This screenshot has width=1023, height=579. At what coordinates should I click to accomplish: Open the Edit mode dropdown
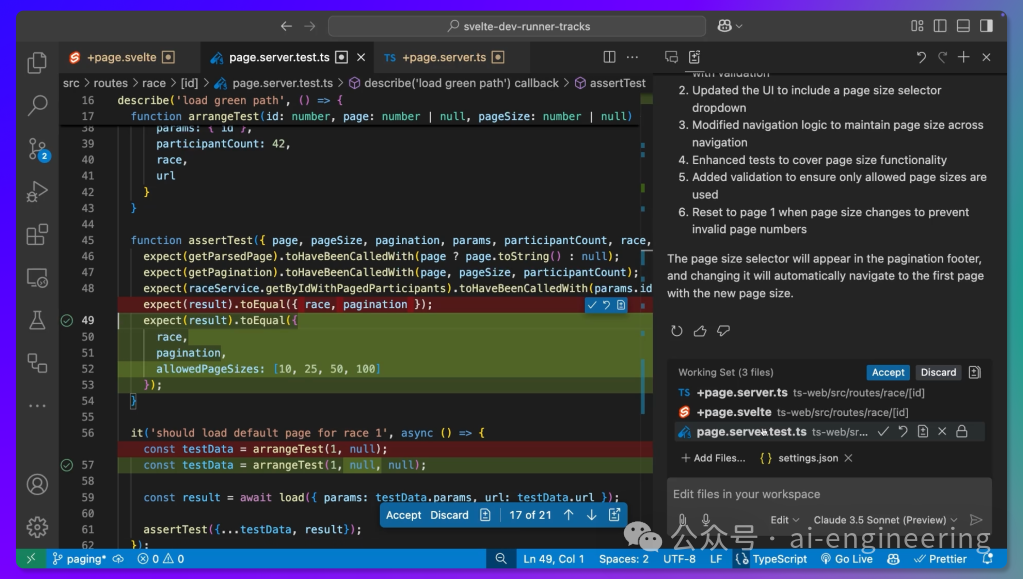pyautogui.click(x=785, y=520)
